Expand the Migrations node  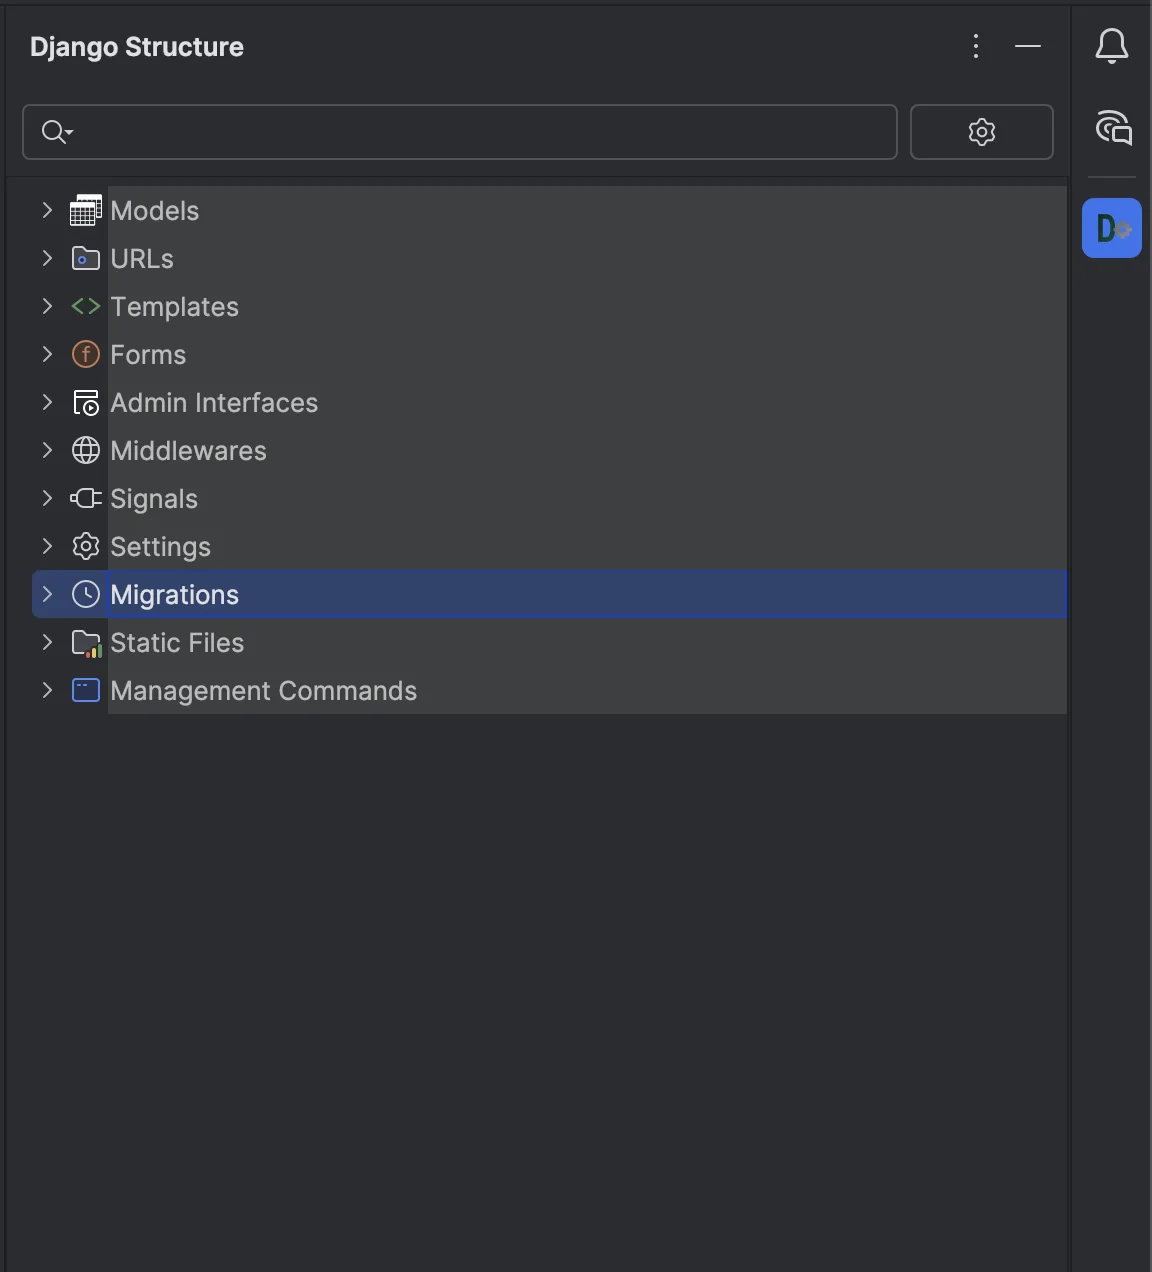(47, 594)
